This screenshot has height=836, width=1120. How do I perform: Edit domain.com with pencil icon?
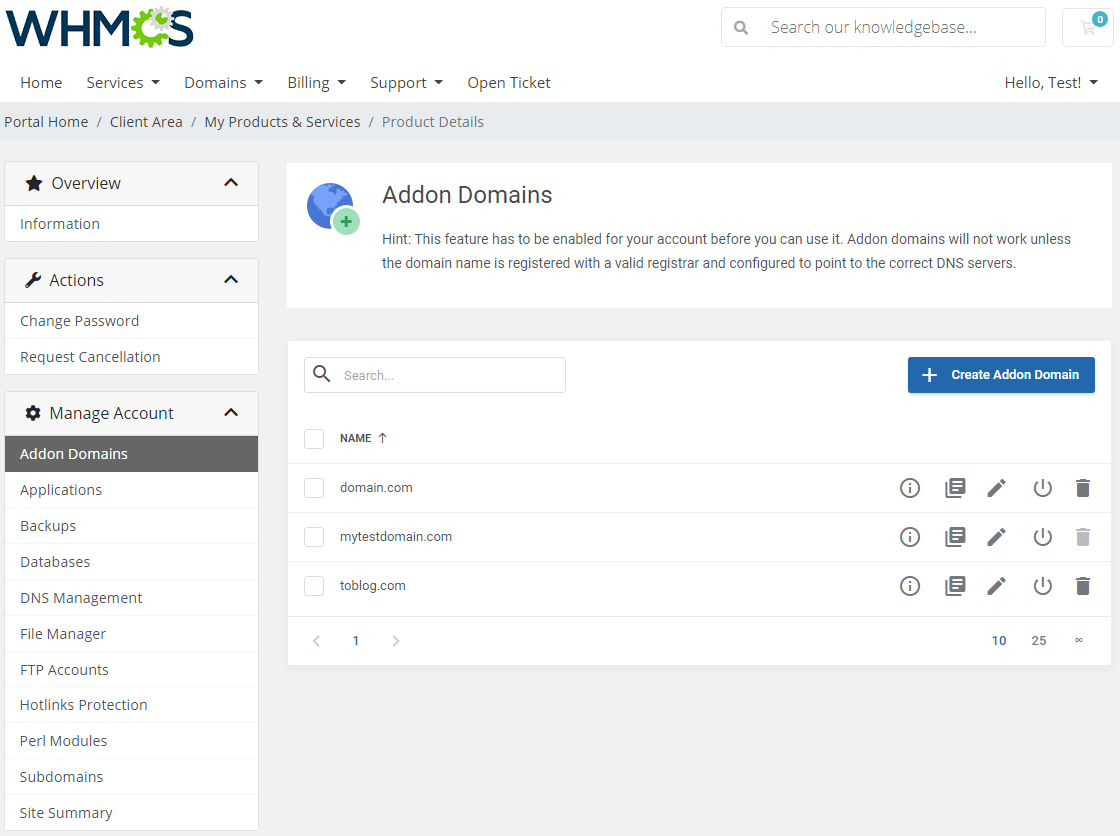coord(996,488)
